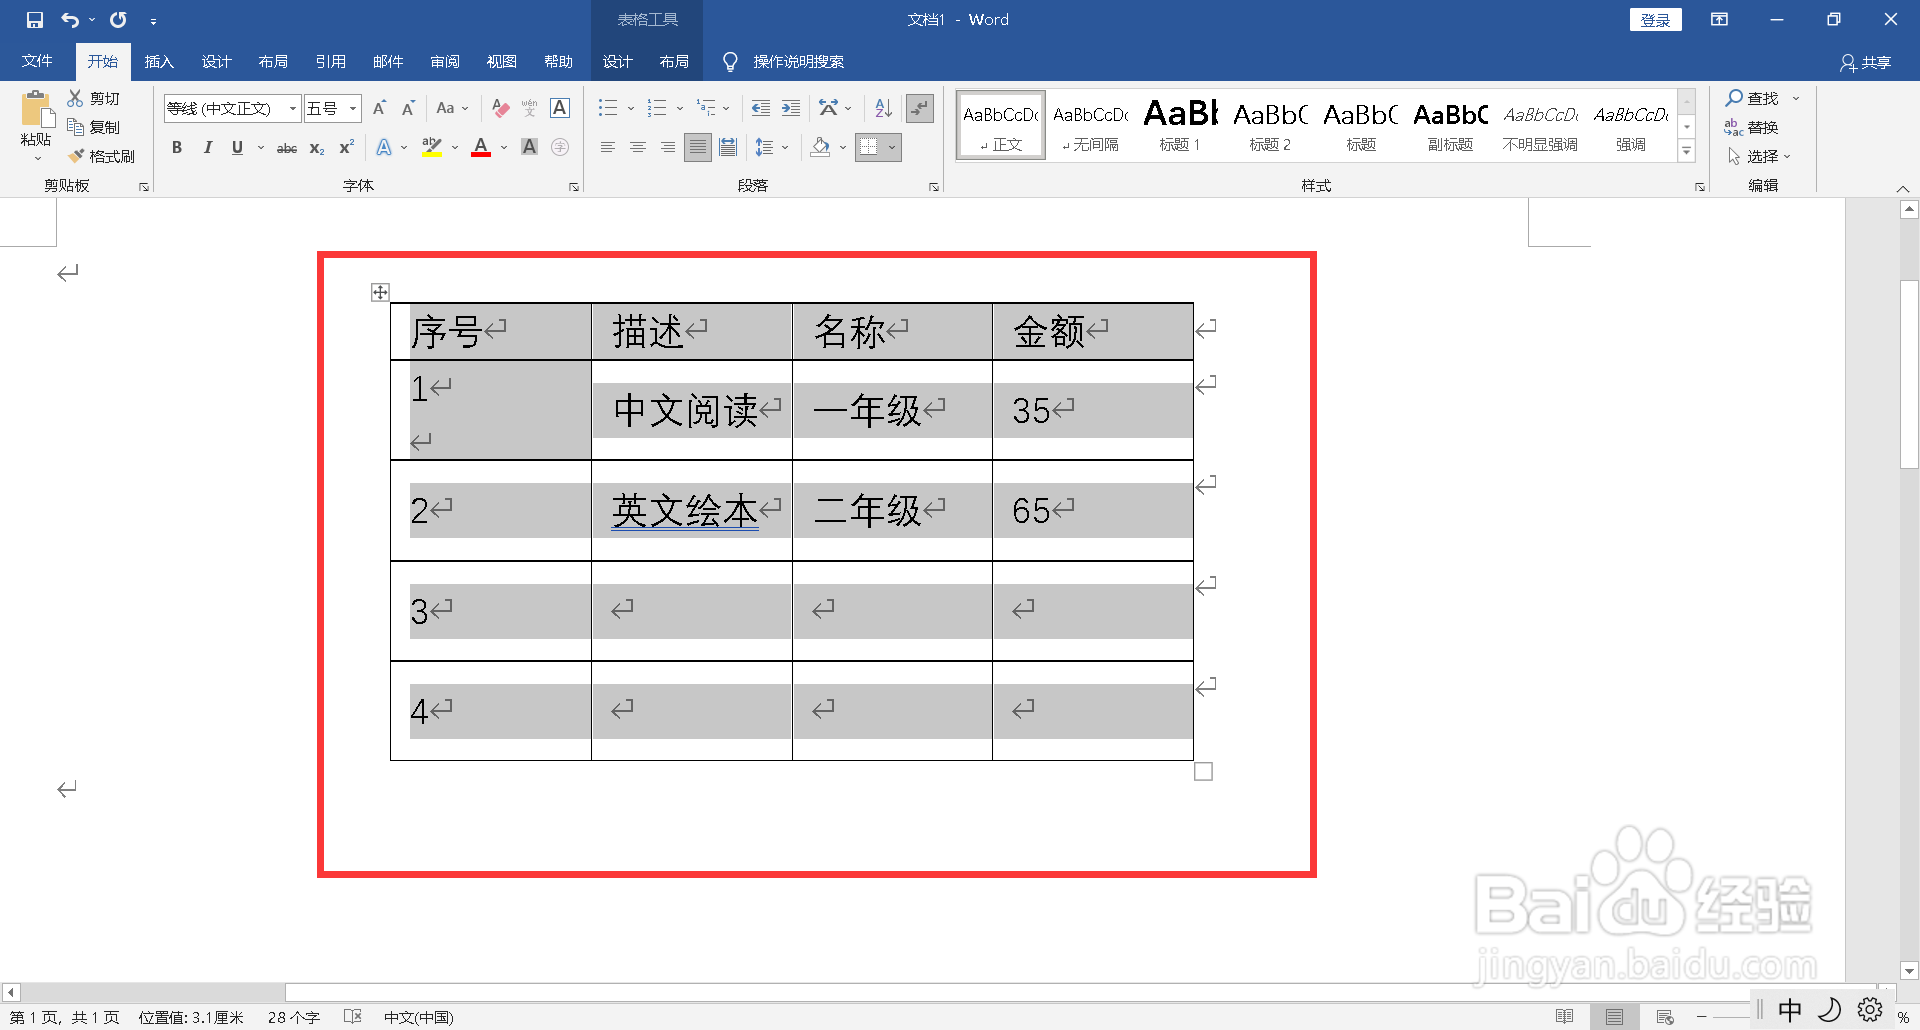Apply the No Spacing (无间隔) style
1920x1030 pixels.
[1090, 125]
